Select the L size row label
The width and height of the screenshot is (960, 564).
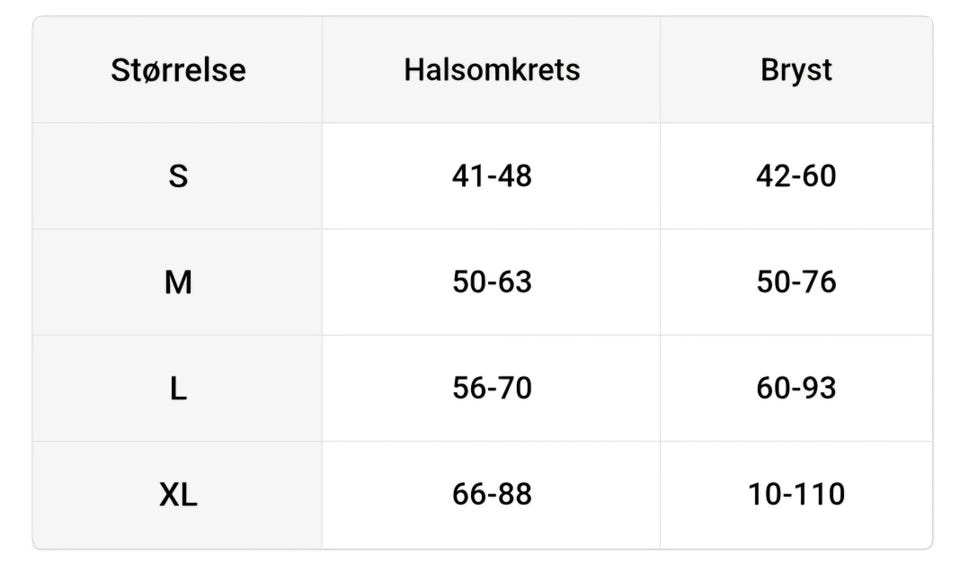click(178, 388)
